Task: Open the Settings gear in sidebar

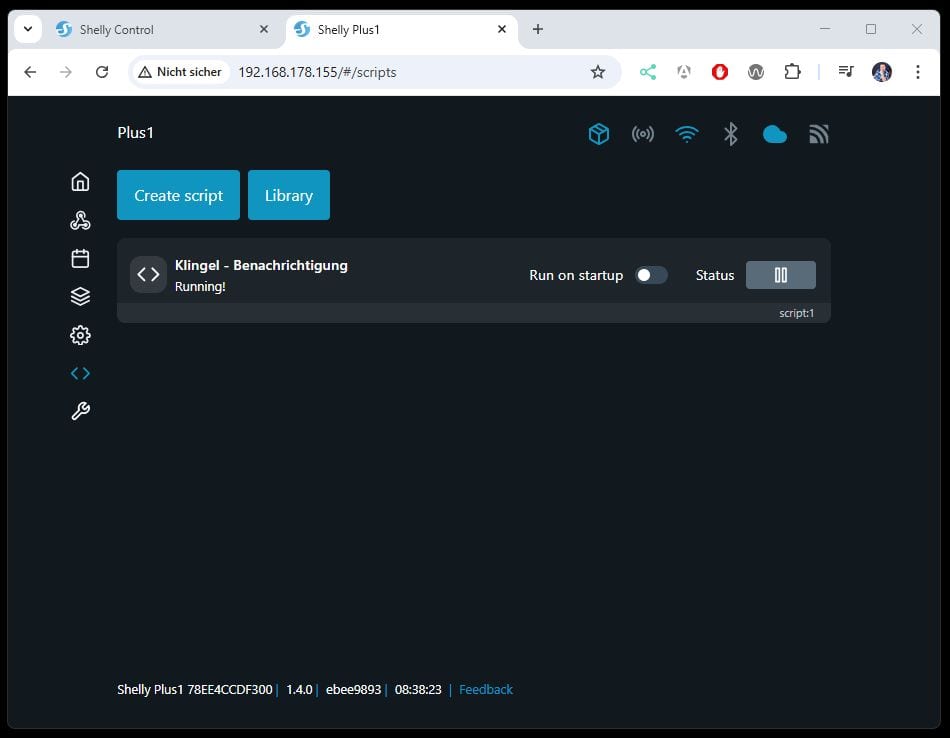Action: tap(80, 335)
